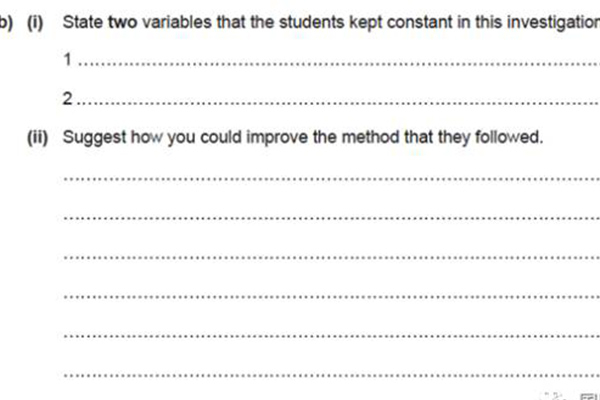Click the second dotted line under part (ii)
The width and height of the screenshot is (600, 400).
coord(331,218)
